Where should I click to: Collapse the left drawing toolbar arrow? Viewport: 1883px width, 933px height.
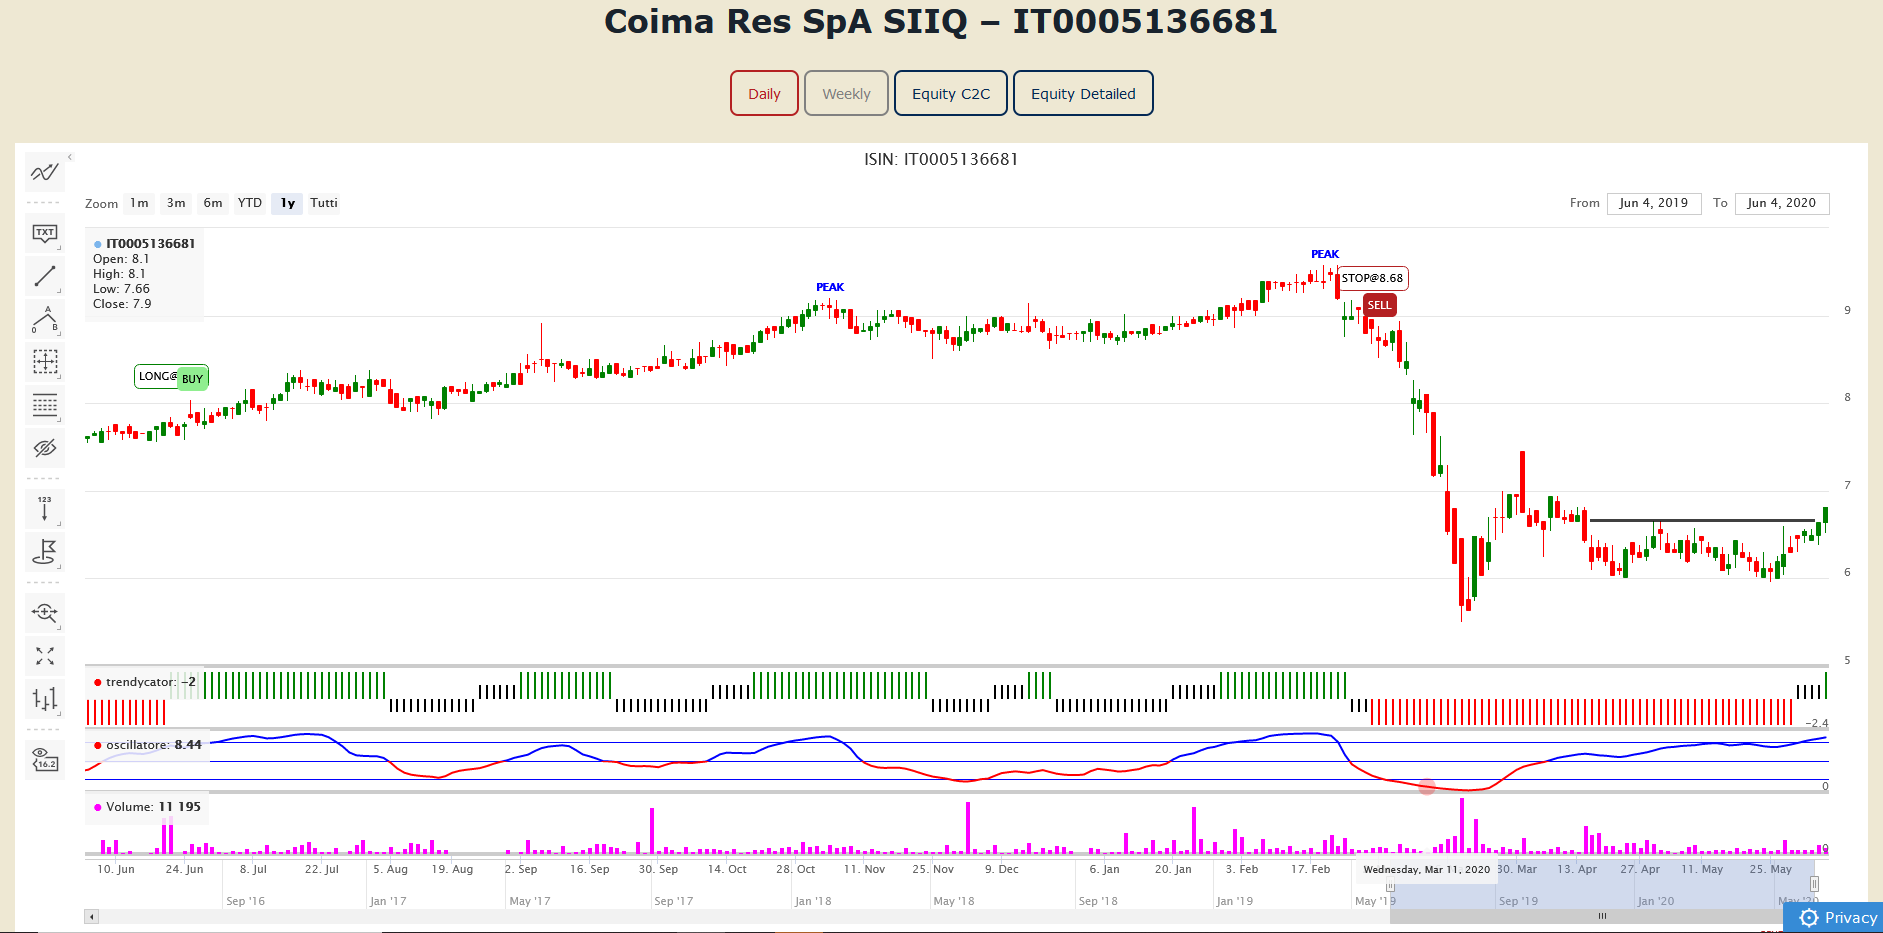(70, 157)
